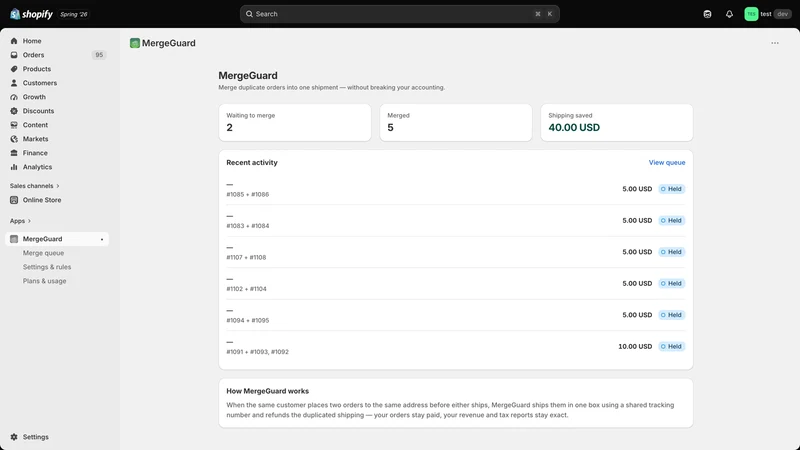Click Held badge for #1083 + #1084
This screenshot has height=450, width=800.
pos(671,220)
